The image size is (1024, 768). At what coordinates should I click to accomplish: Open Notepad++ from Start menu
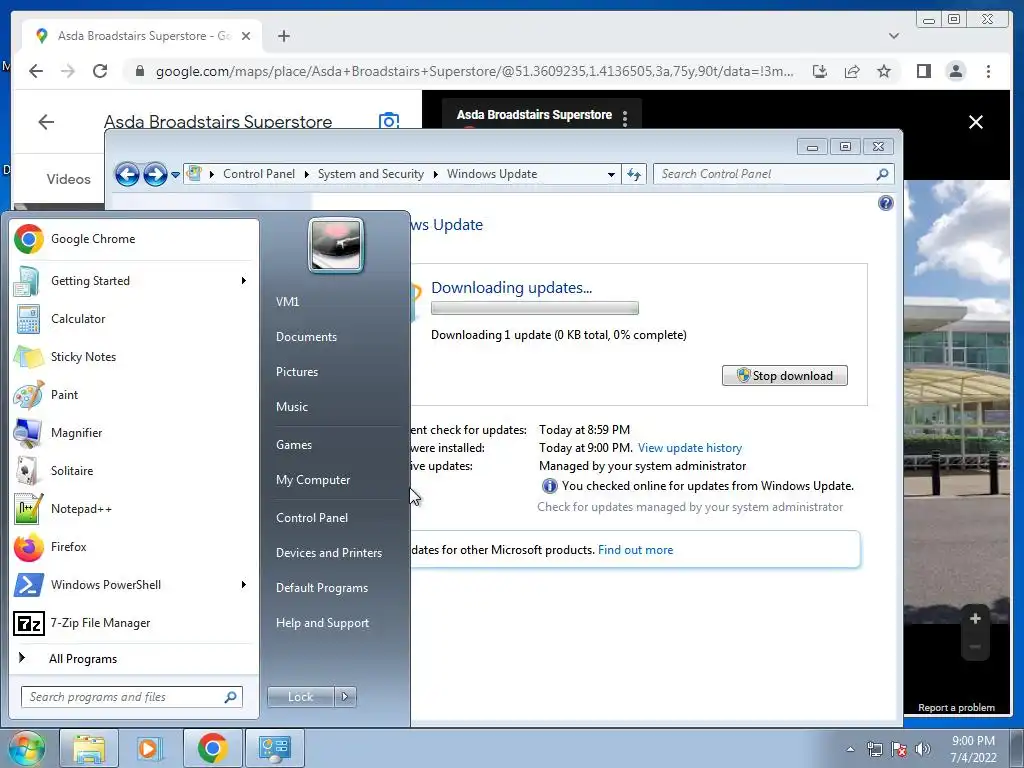click(x=134, y=509)
